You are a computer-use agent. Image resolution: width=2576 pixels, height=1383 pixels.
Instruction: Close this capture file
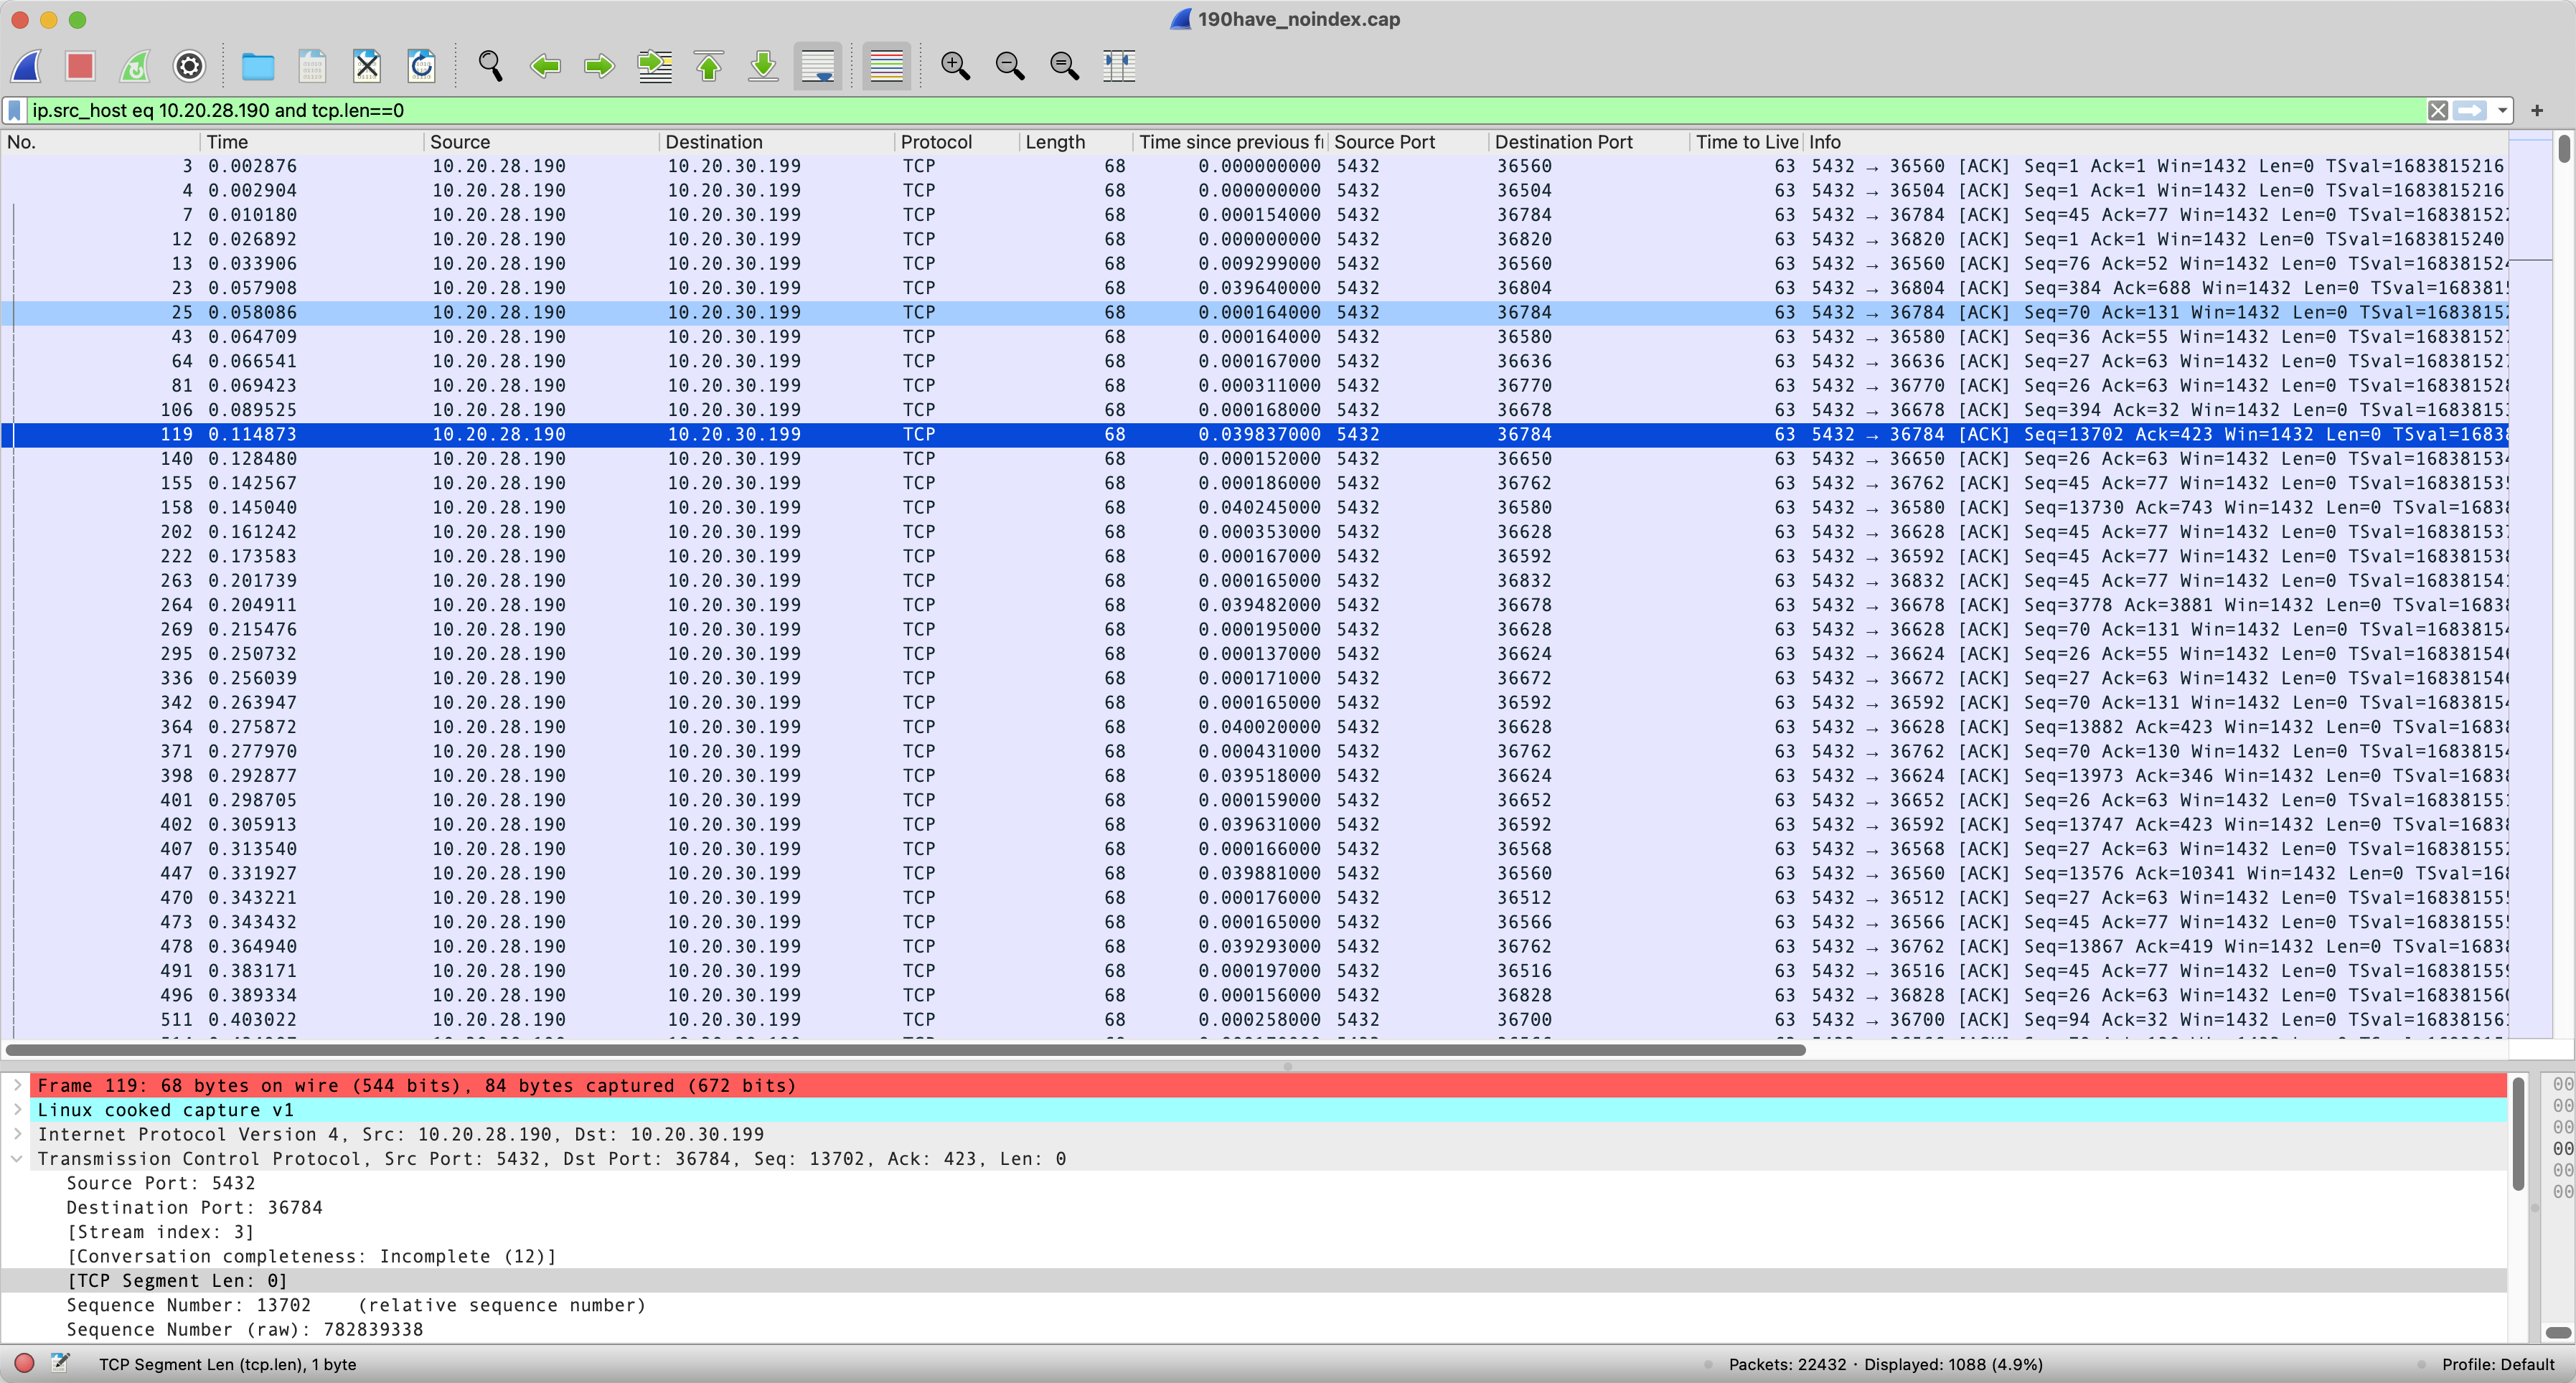pyautogui.click(x=367, y=66)
